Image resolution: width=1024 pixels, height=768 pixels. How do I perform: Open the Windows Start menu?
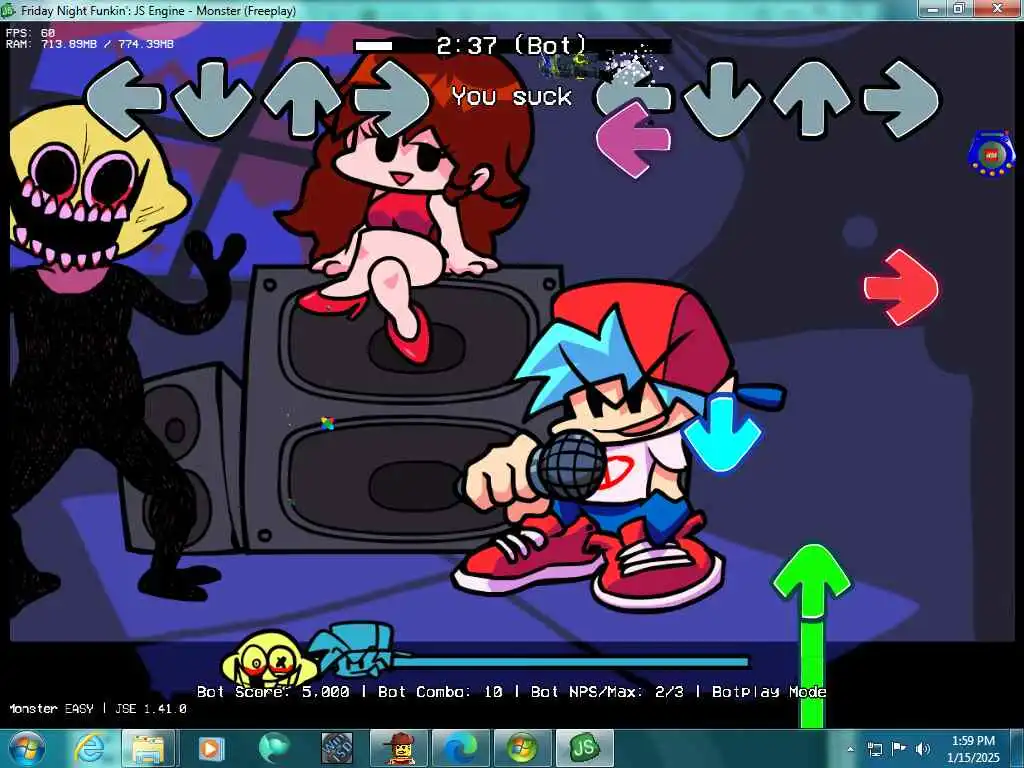tap(27, 748)
